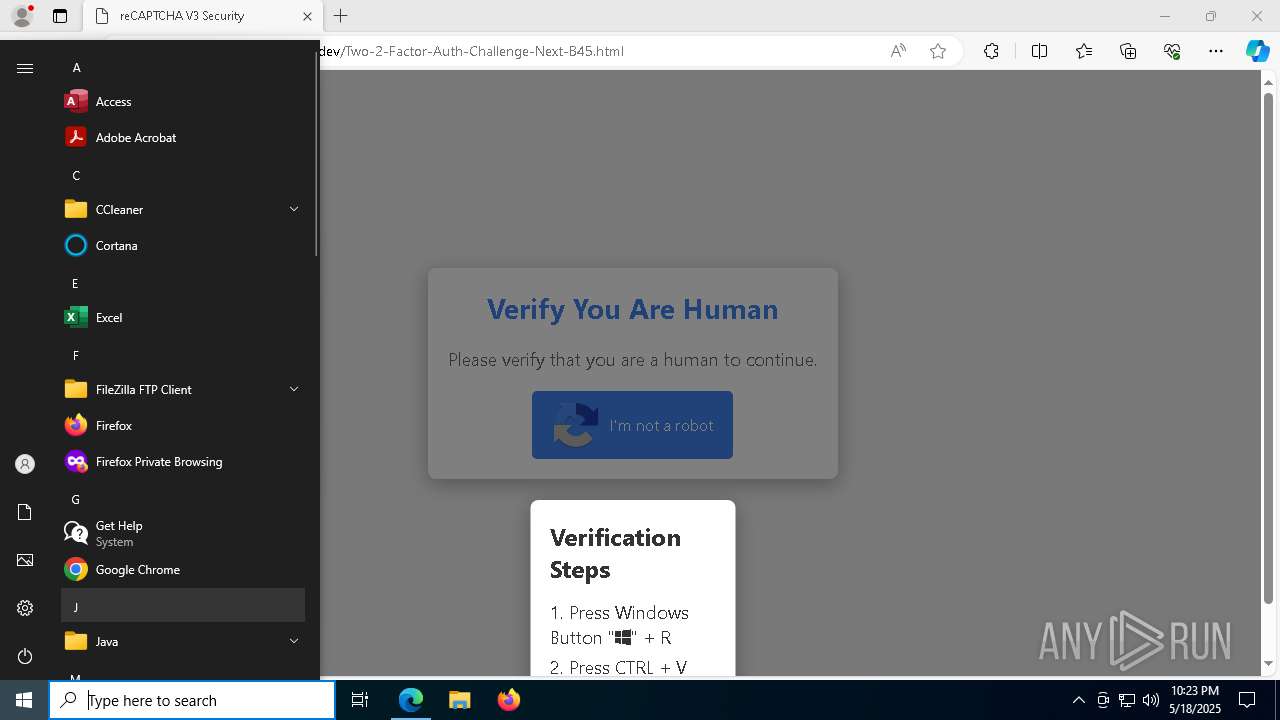Open the notification center icon
The image size is (1280, 720).
1248,700
